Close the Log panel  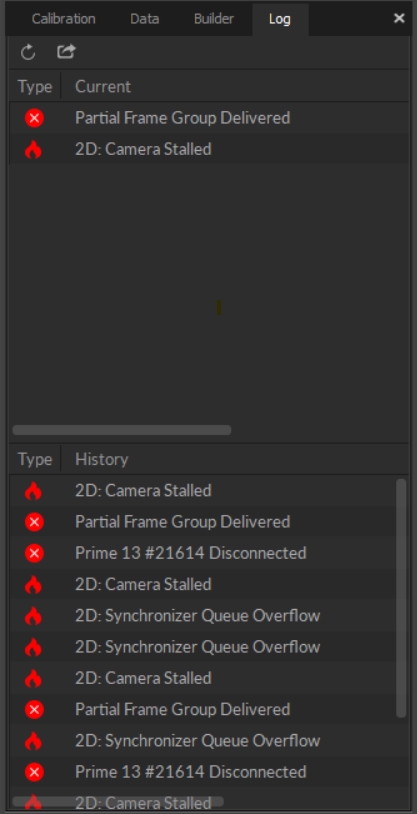point(399,19)
